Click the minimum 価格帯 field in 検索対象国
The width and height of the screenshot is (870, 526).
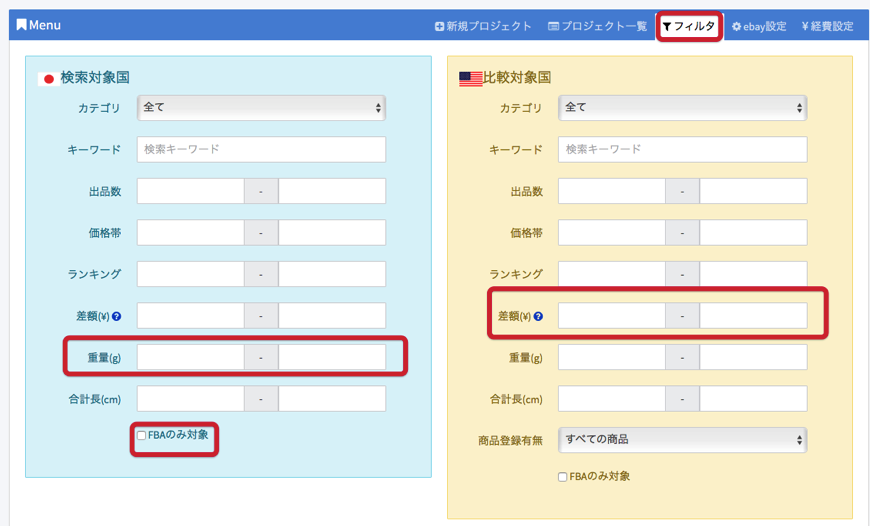[x=190, y=233]
